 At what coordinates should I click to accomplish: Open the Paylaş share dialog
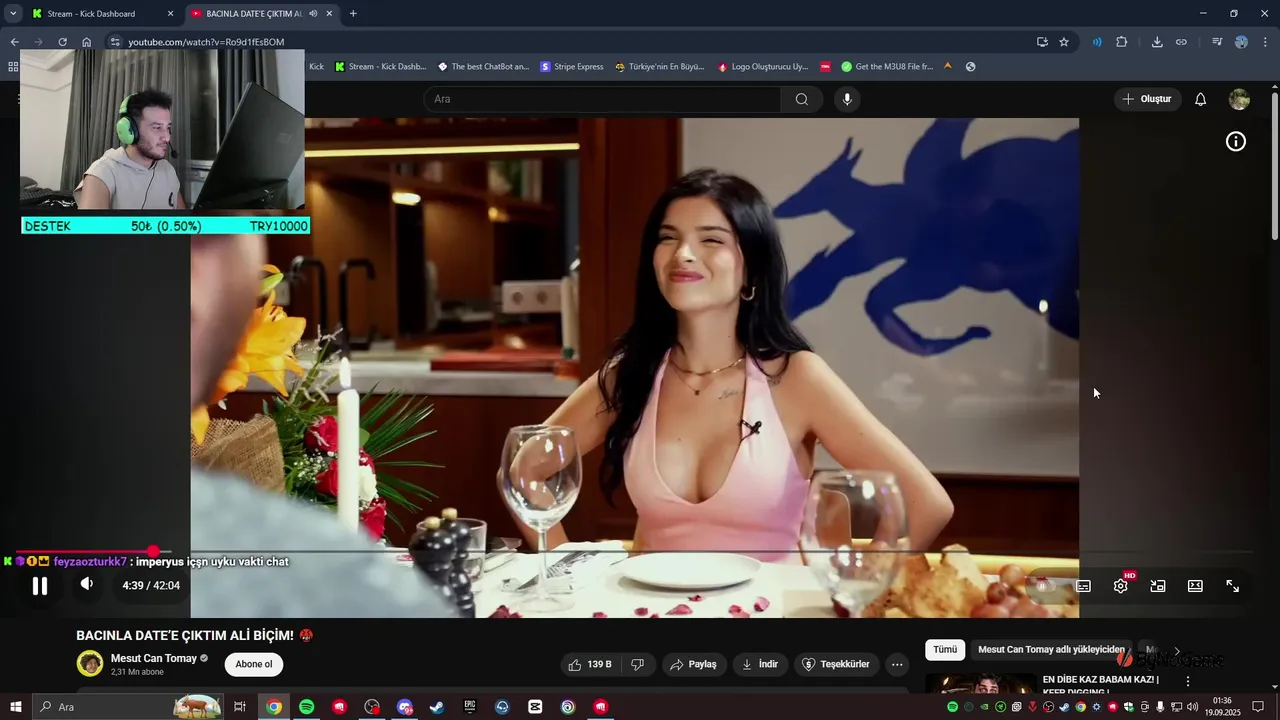click(693, 664)
